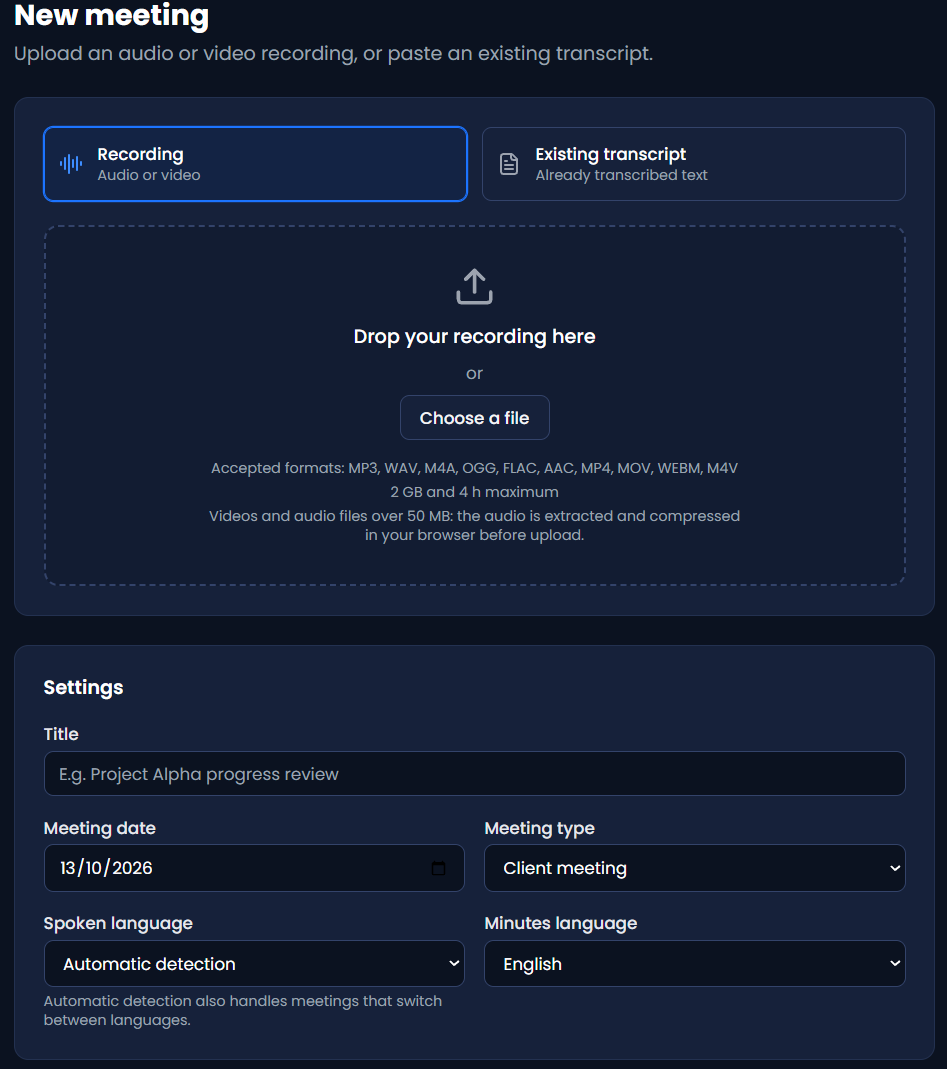Click the audio waveform icon in Recording
The height and width of the screenshot is (1069, 947).
pyautogui.click(x=71, y=164)
